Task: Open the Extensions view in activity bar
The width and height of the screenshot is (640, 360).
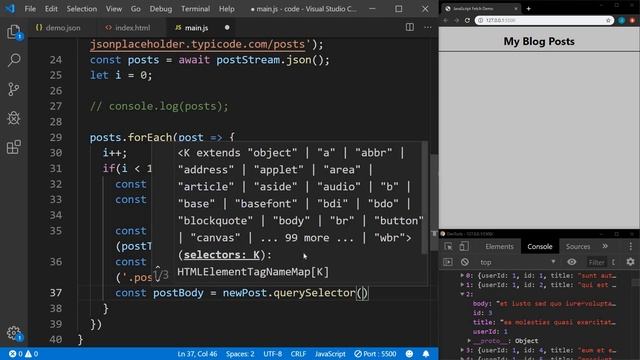Action: (14, 147)
